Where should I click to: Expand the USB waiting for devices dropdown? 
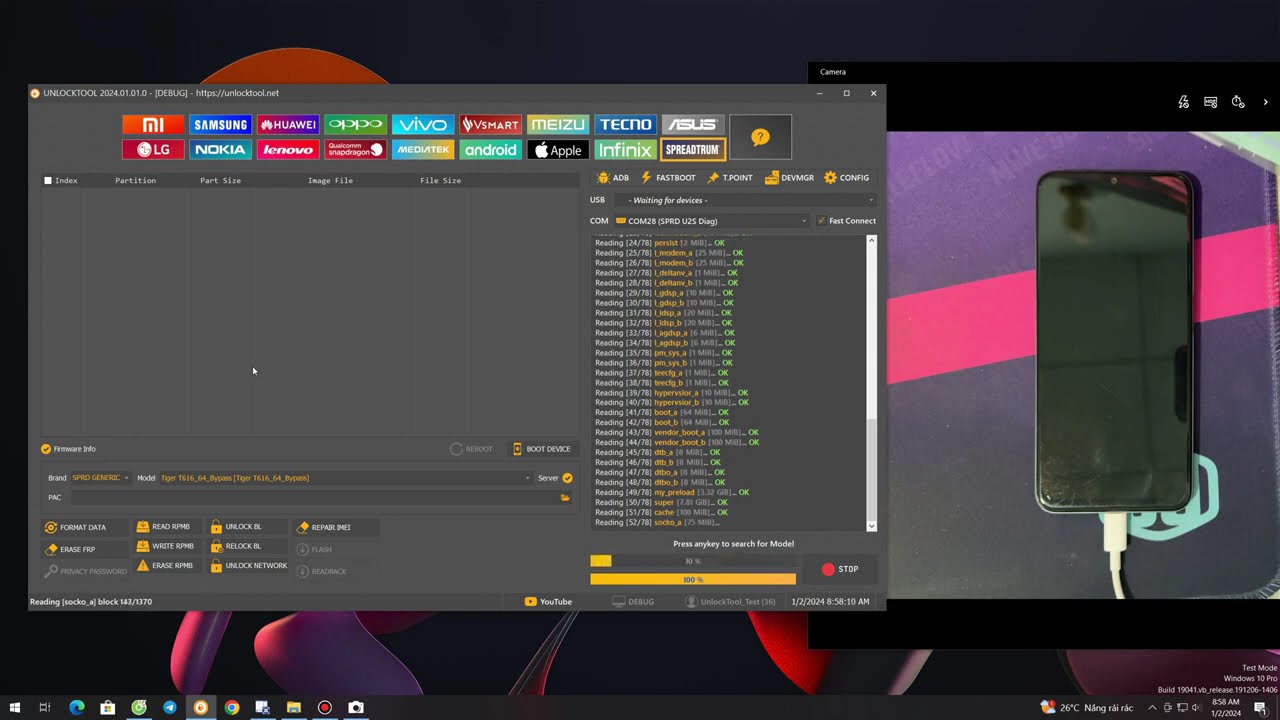point(745,200)
